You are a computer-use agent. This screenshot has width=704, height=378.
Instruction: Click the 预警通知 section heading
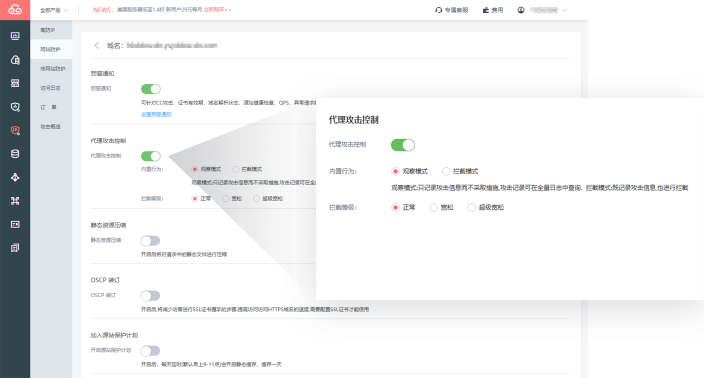[102, 73]
